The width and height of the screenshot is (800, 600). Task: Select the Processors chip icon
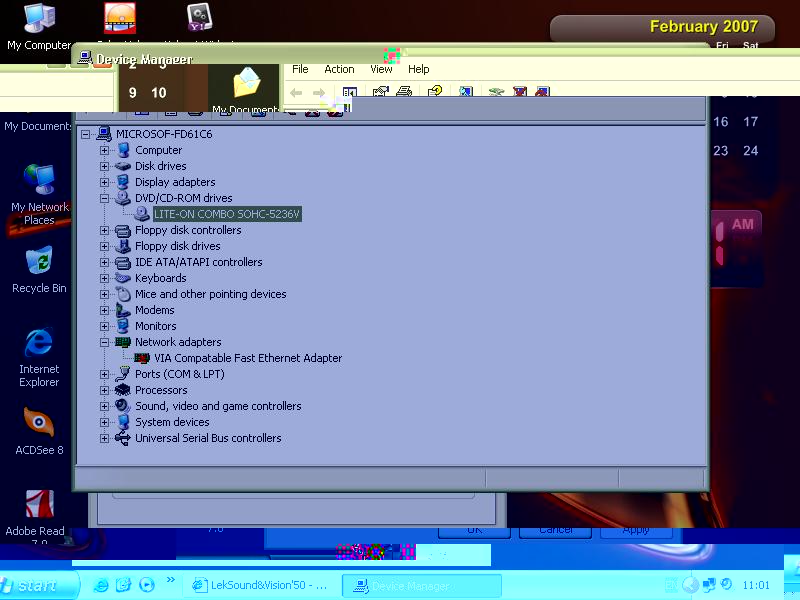[122, 390]
